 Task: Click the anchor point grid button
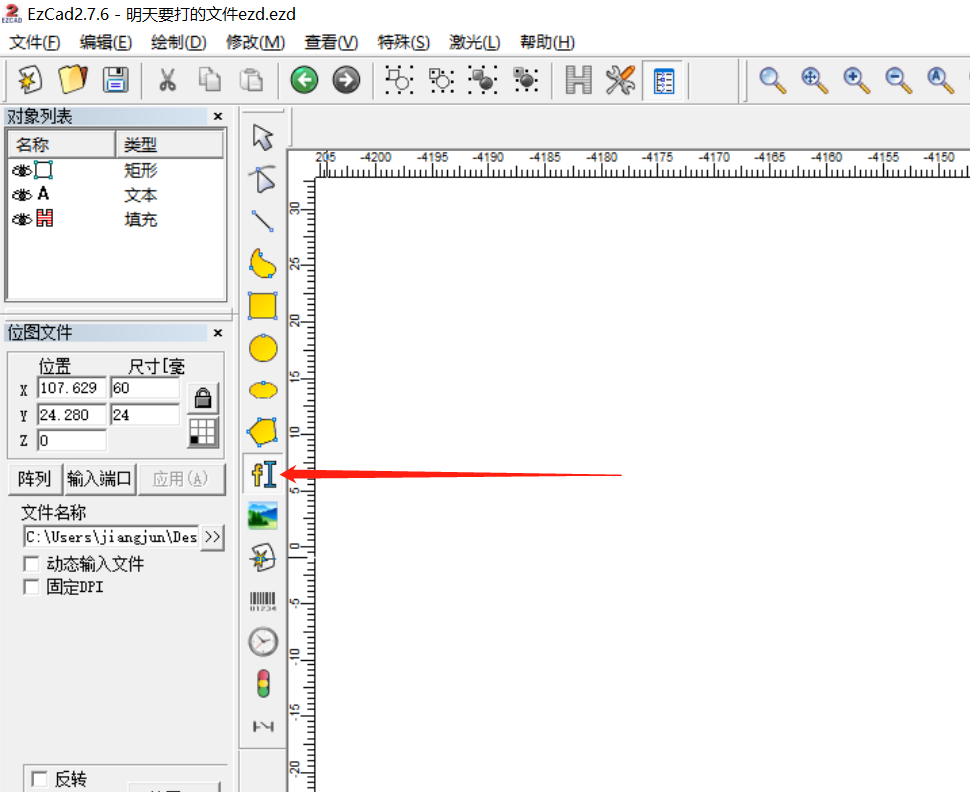(x=203, y=432)
